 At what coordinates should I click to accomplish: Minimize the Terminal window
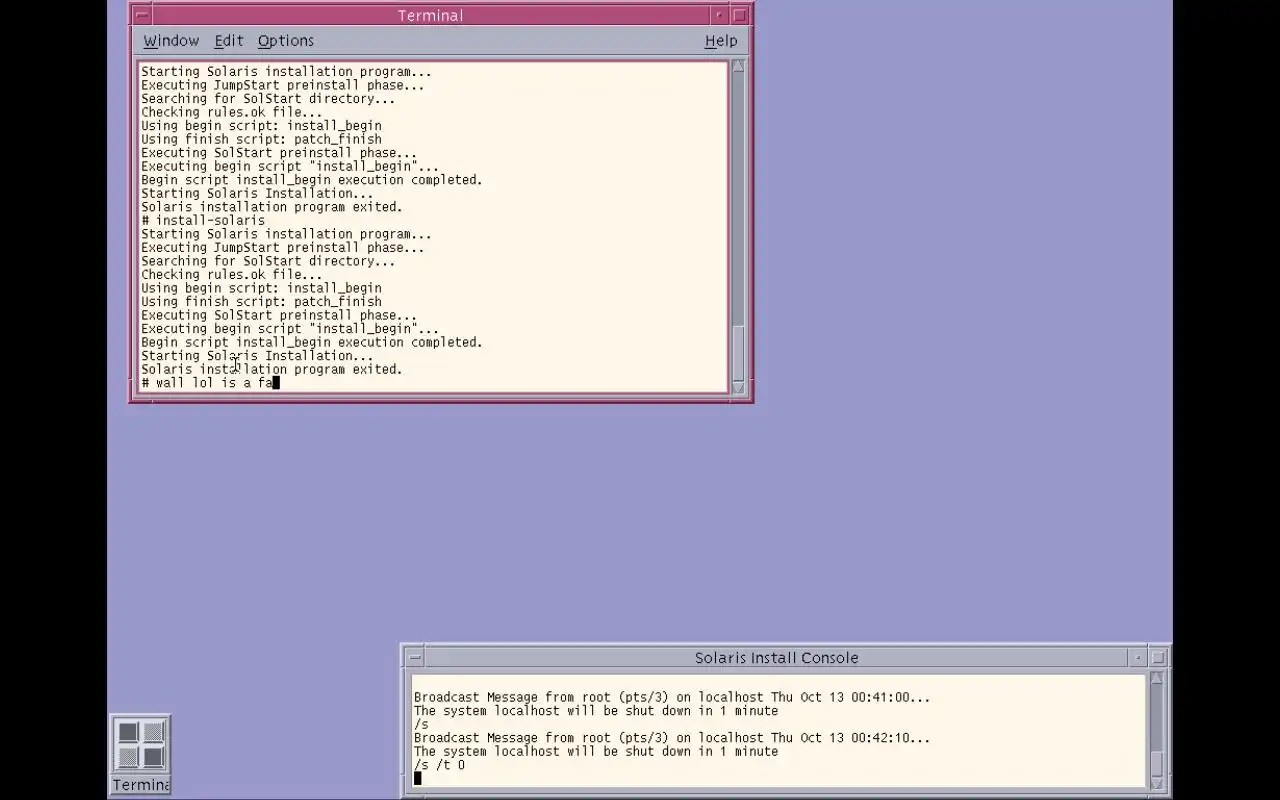pos(719,15)
